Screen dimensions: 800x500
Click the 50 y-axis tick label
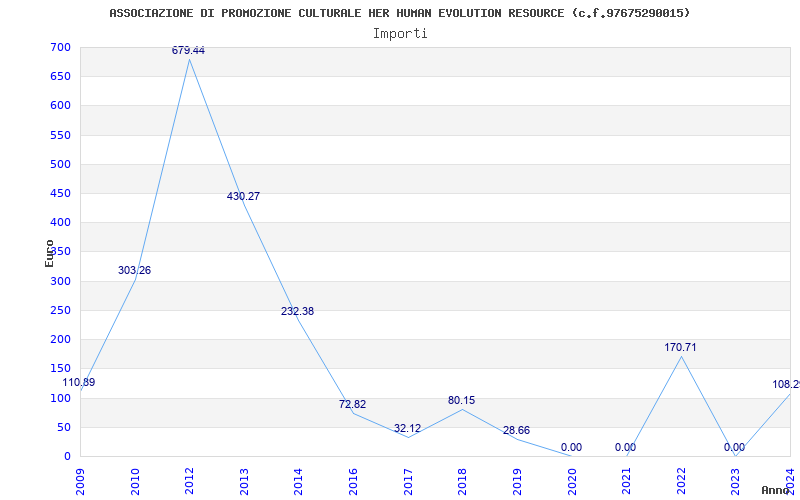pyautogui.click(x=64, y=427)
